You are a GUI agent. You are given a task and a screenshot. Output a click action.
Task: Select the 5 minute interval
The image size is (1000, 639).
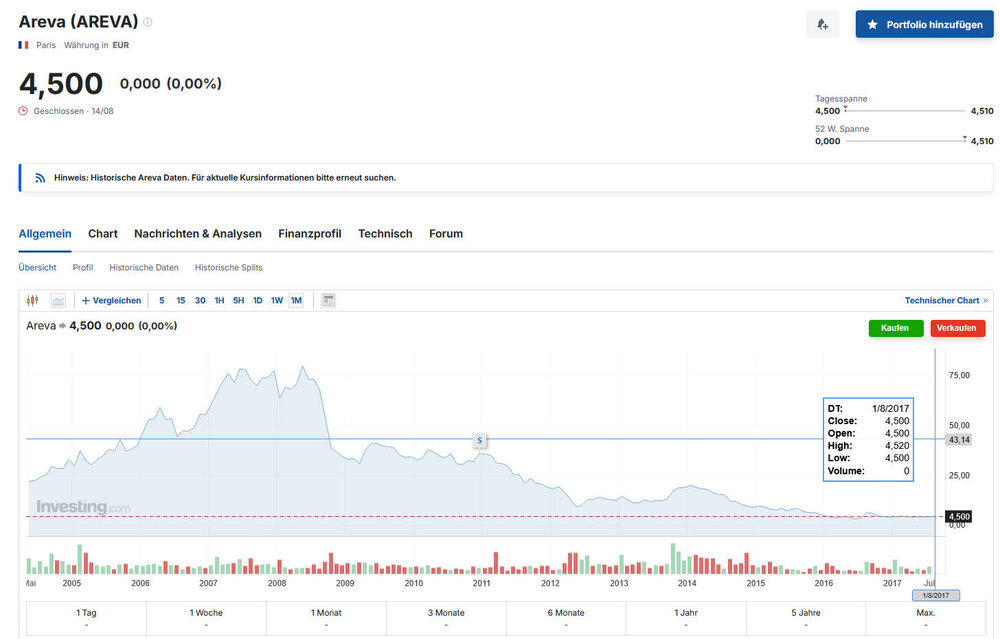[x=162, y=300]
